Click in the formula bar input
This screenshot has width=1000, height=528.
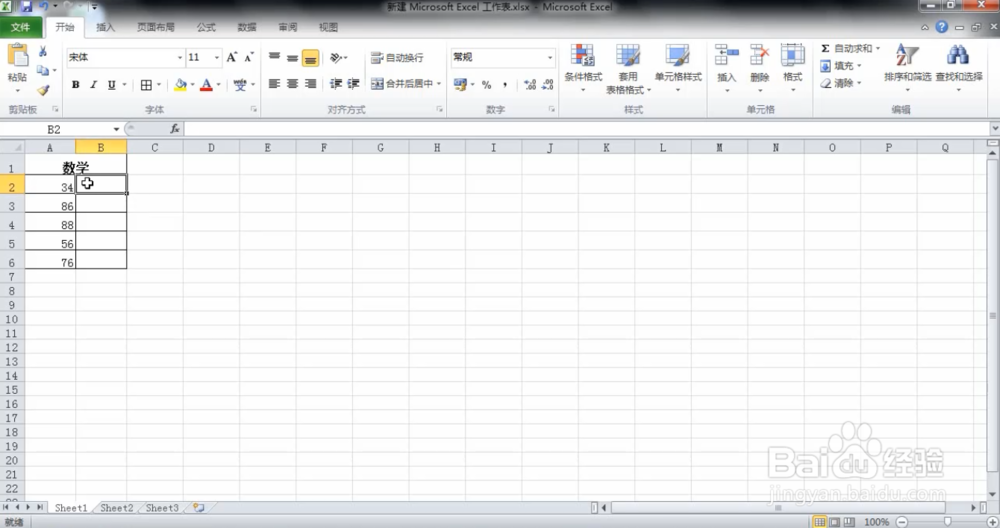point(587,129)
